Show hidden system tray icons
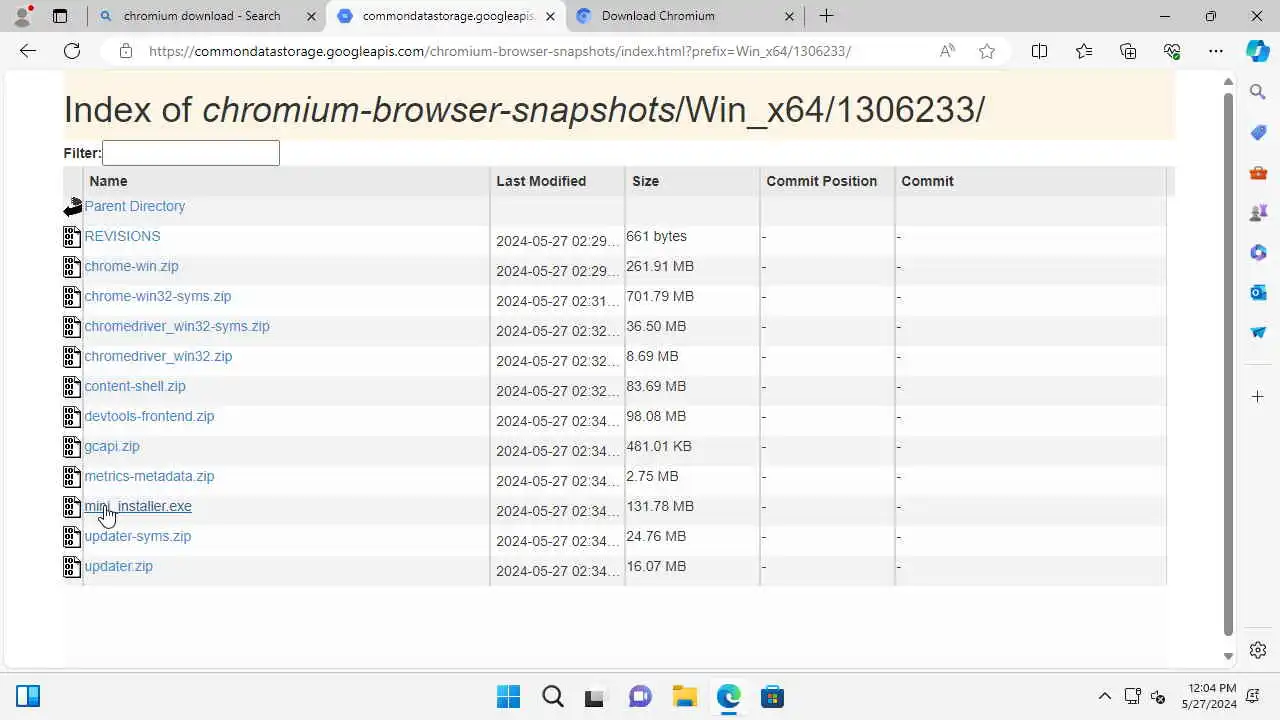Image resolution: width=1280 pixels, height=720 pixels. pos(1104,696)
